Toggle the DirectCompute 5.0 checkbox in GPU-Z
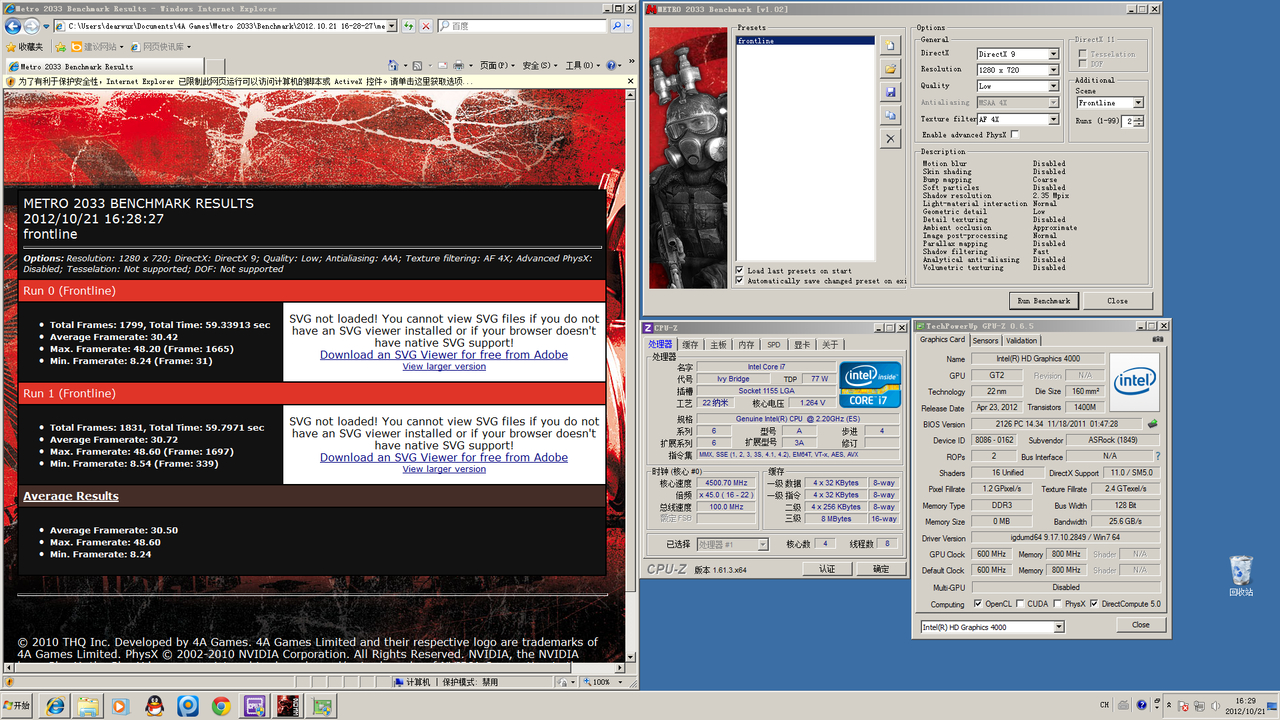Viewport: 1280px width, 720px height. point(1094,604)
